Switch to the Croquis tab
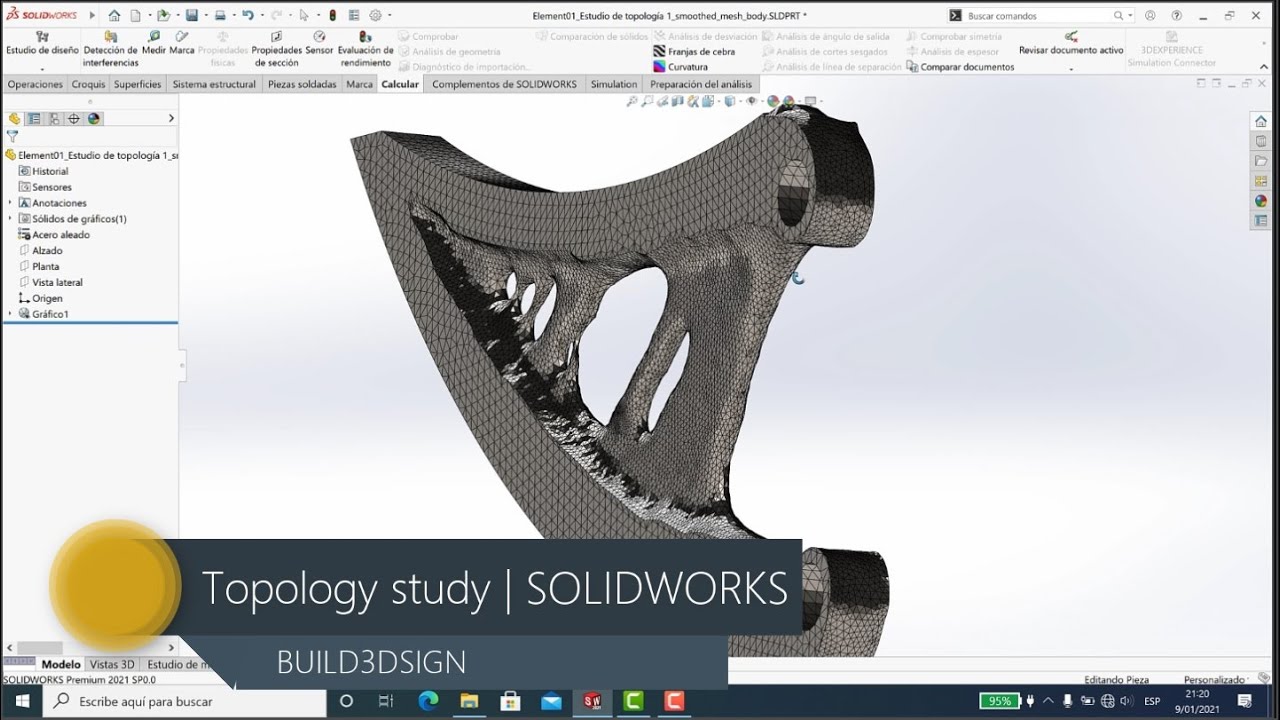 [x=88, y=84]
